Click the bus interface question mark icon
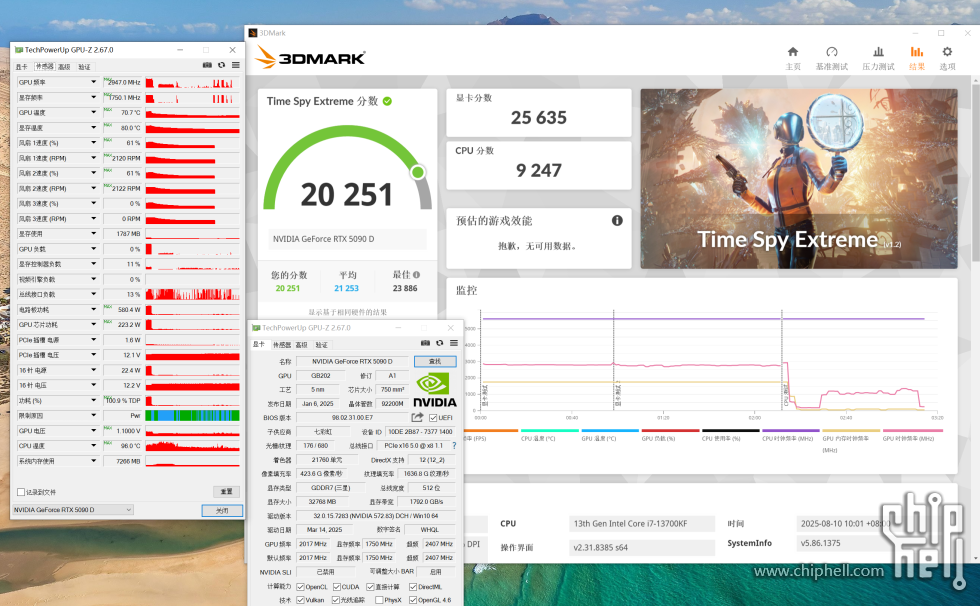The height and width of the screenshot is (606, 980). click(x=454, y=445)
